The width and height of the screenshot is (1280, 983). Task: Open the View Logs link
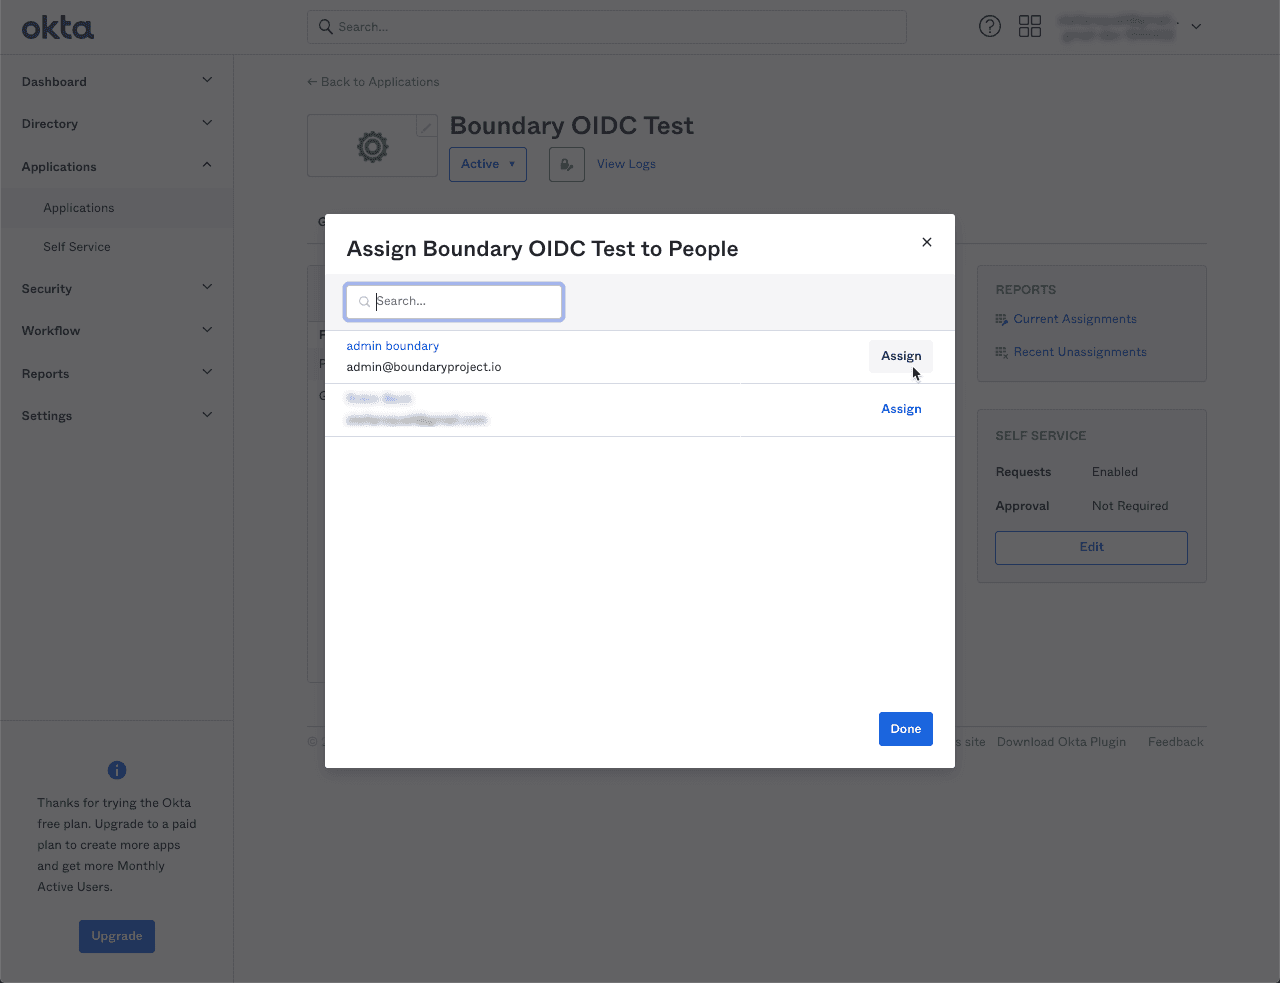click(x=626, y=164)
